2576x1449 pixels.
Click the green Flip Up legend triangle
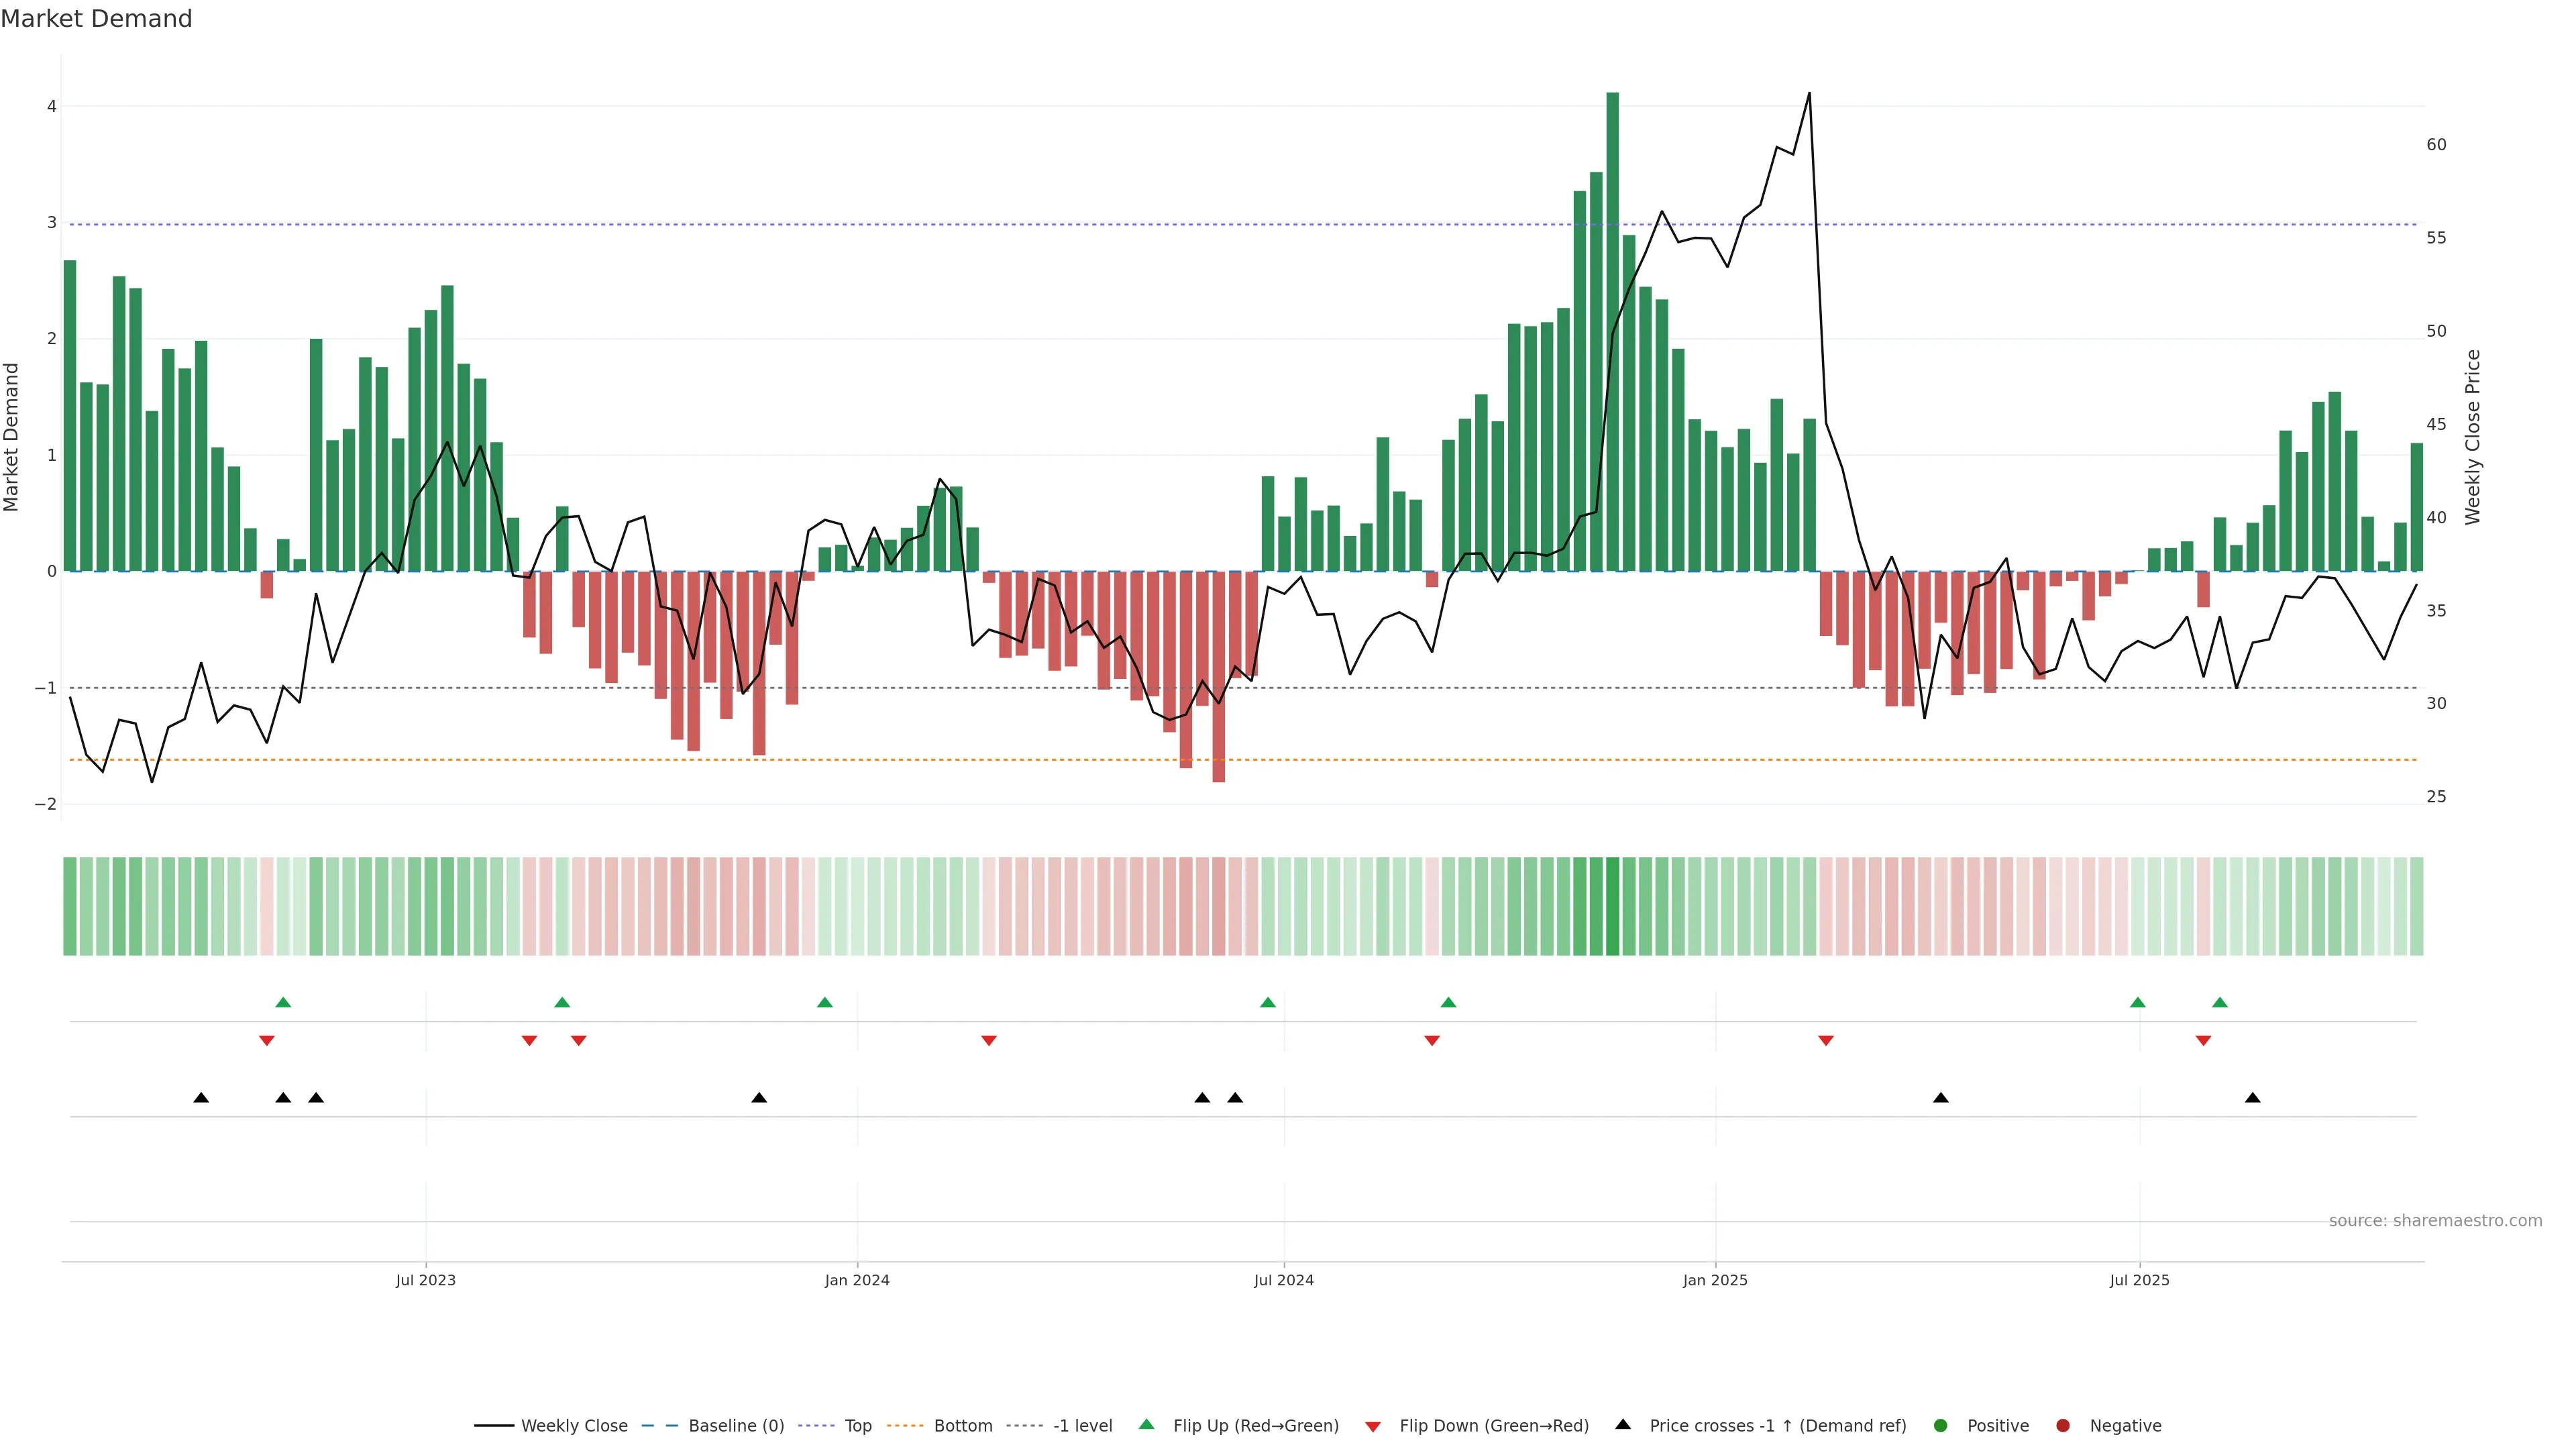pyautogui.click(x=1147, y=1424)
